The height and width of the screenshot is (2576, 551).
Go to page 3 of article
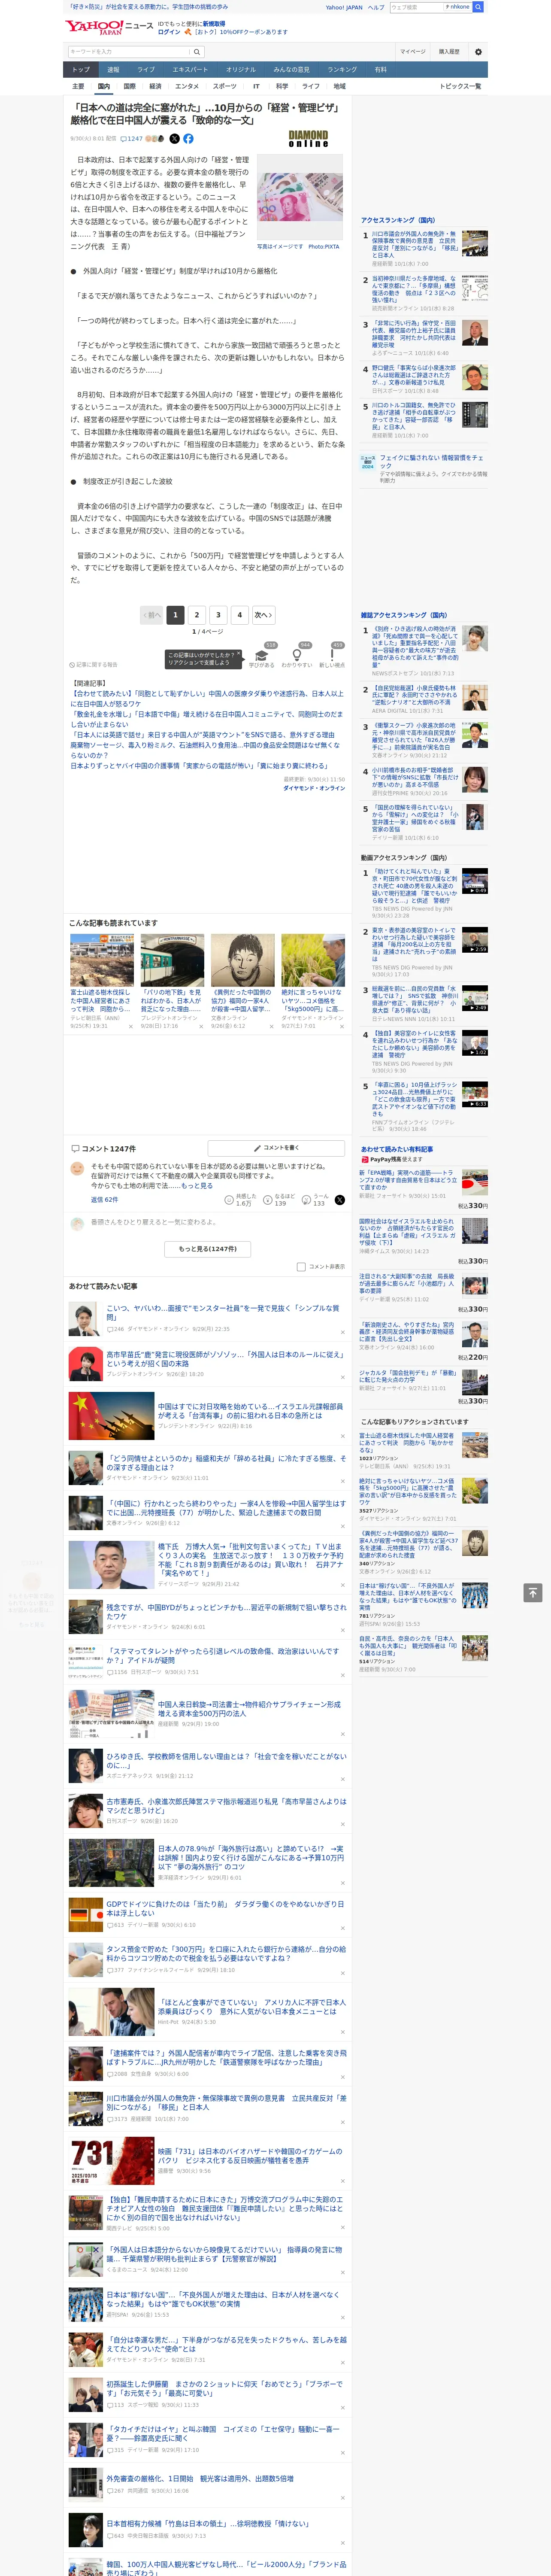218,615
